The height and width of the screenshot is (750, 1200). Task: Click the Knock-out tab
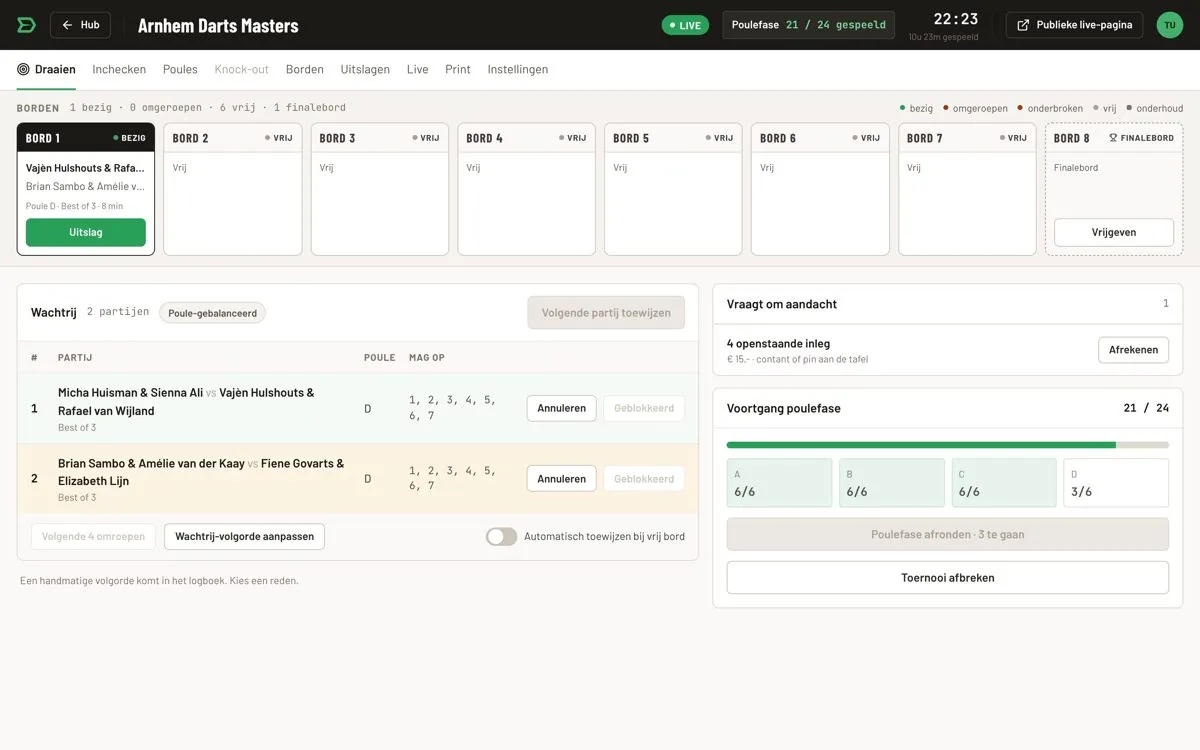coord(242,69)
